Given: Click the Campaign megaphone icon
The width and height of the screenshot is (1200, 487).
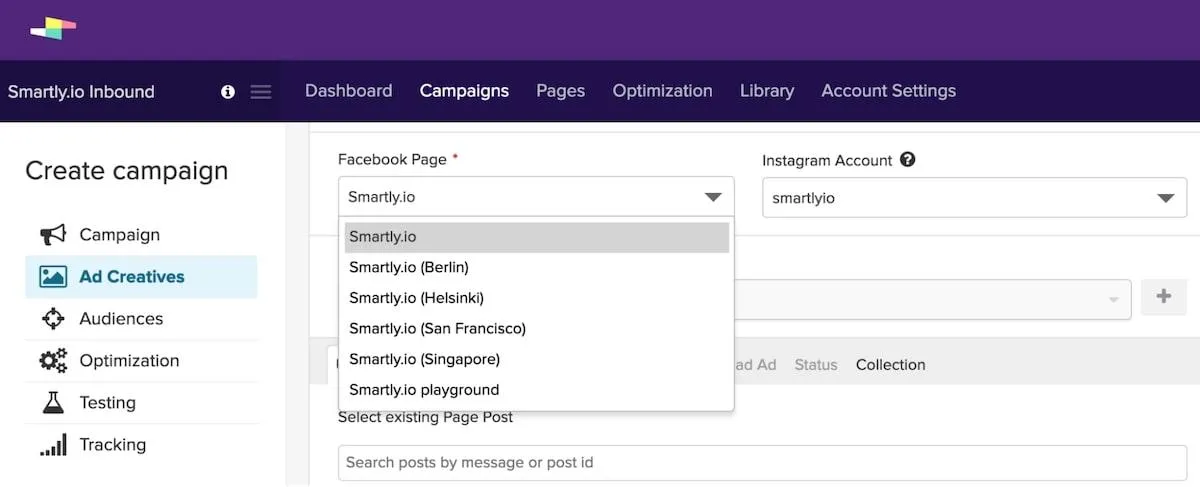Looking at the screenshot, I should (x=53, y=235).
